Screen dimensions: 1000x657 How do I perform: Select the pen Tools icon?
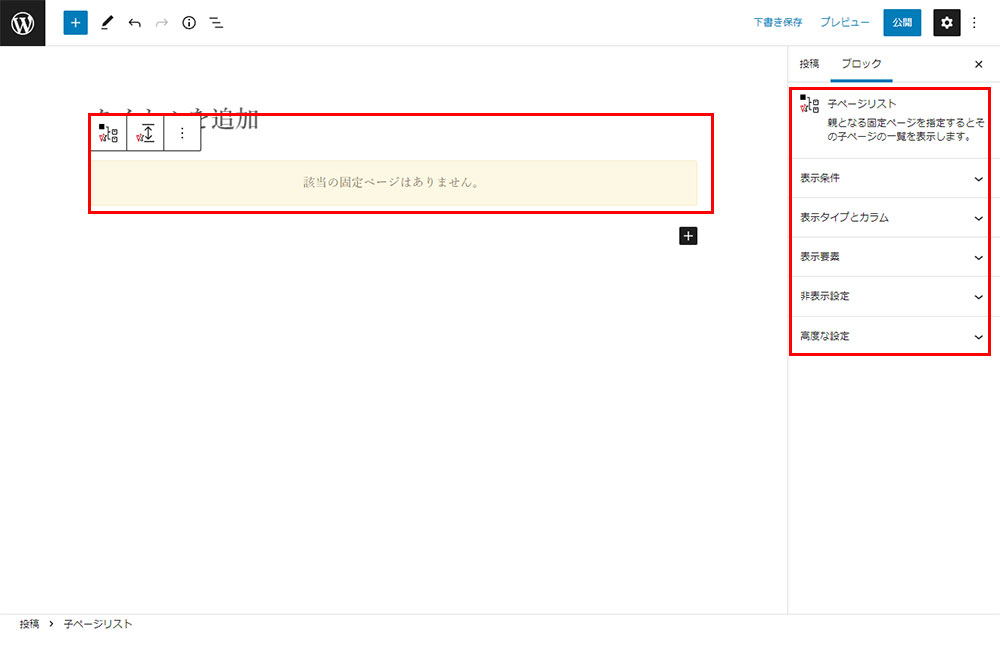(107, 22)
